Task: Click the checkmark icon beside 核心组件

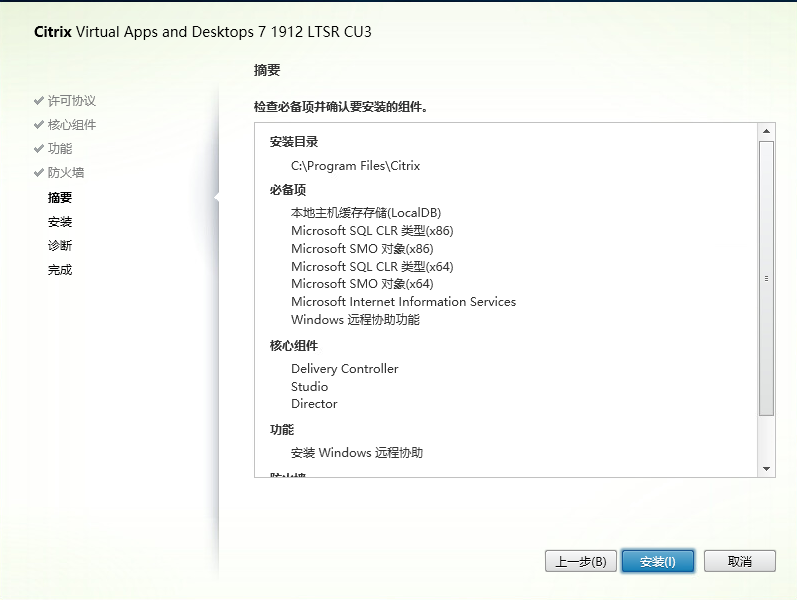Action: (x=39, y=125)
